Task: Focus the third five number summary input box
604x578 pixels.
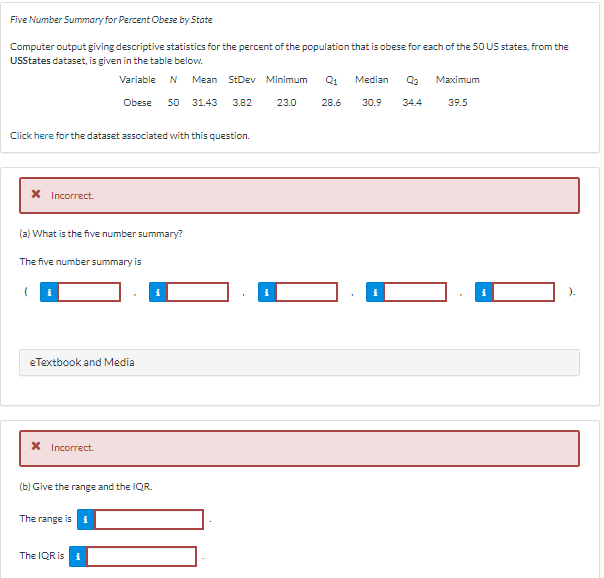Action: (x=307, y=292)
